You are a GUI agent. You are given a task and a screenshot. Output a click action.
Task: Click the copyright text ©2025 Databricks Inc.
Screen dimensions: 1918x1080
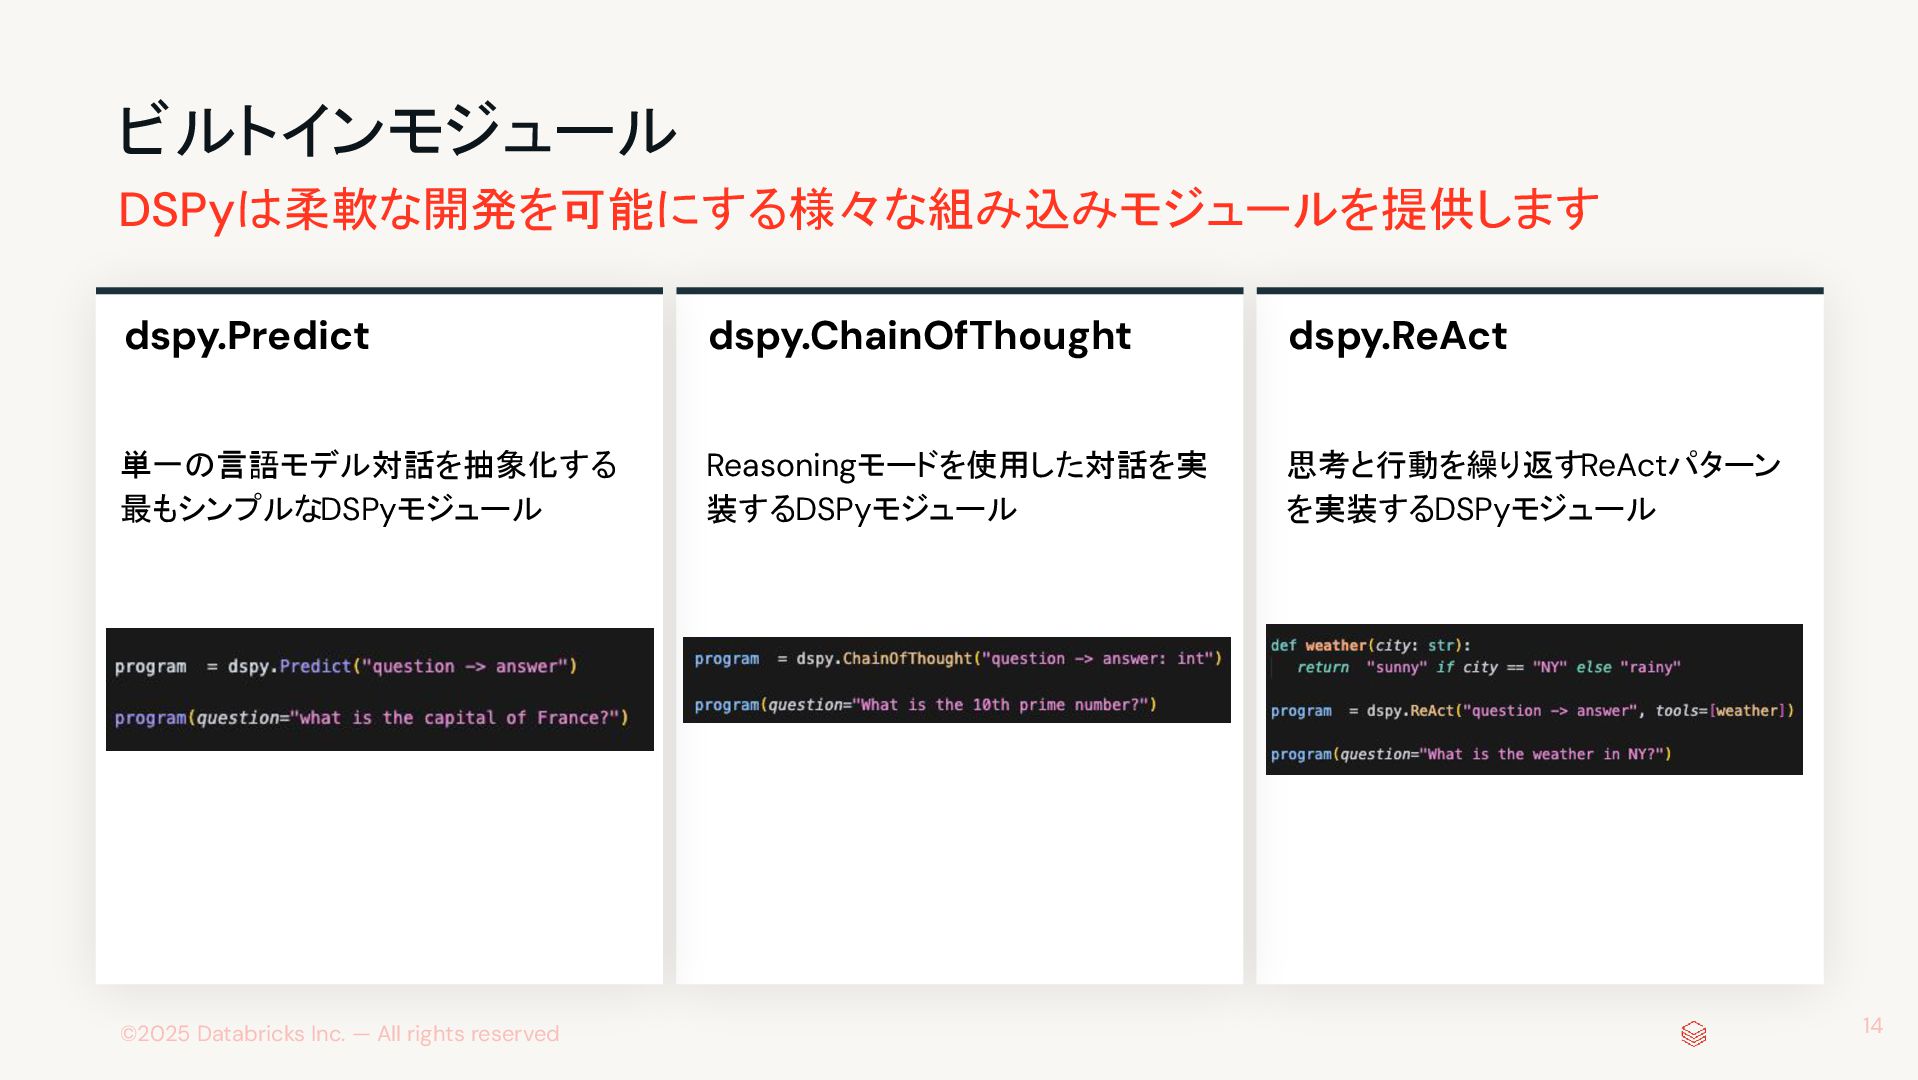point(339,1033)
